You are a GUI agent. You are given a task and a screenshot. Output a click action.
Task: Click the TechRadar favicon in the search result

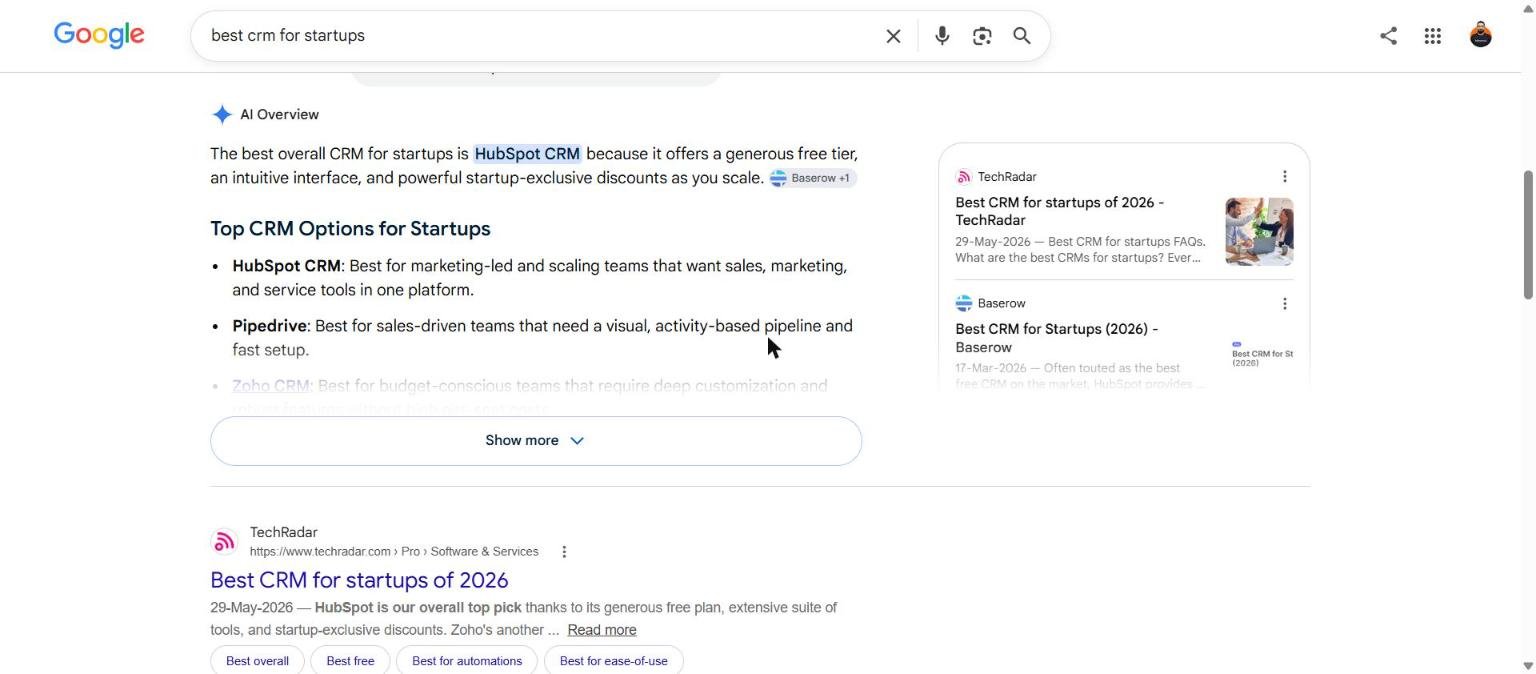[224, 542]
